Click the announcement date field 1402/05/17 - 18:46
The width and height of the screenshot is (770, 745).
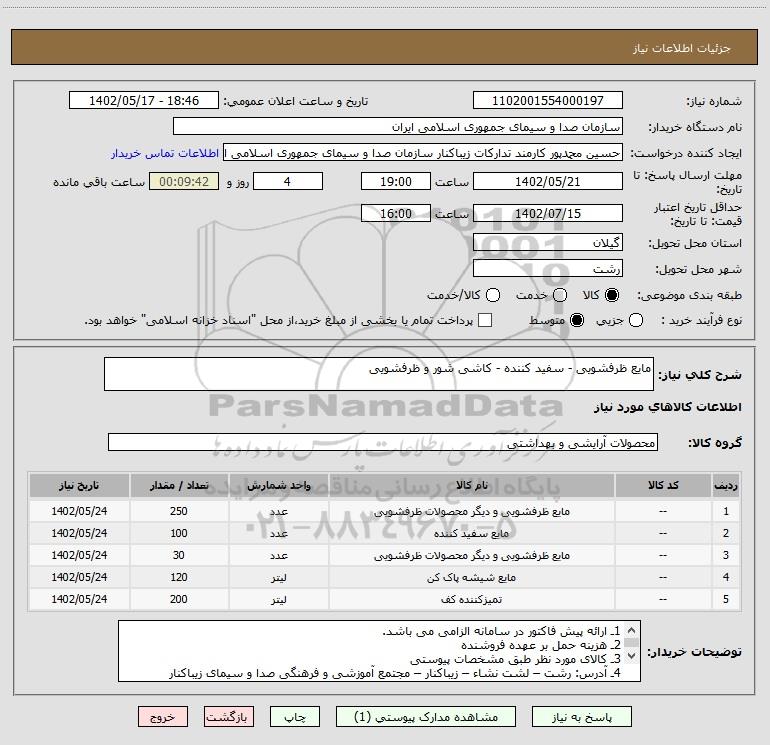(x=144, y=101)
